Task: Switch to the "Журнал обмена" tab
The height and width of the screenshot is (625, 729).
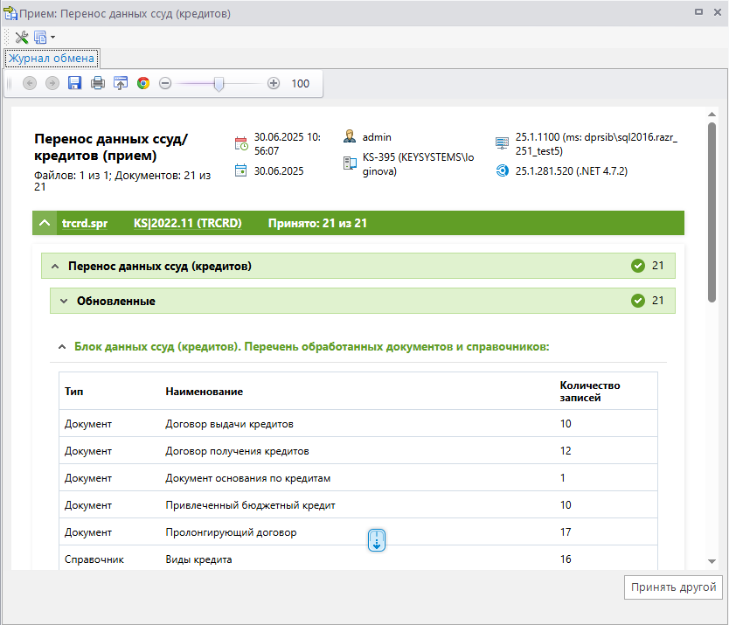Action: click(51, 58)
